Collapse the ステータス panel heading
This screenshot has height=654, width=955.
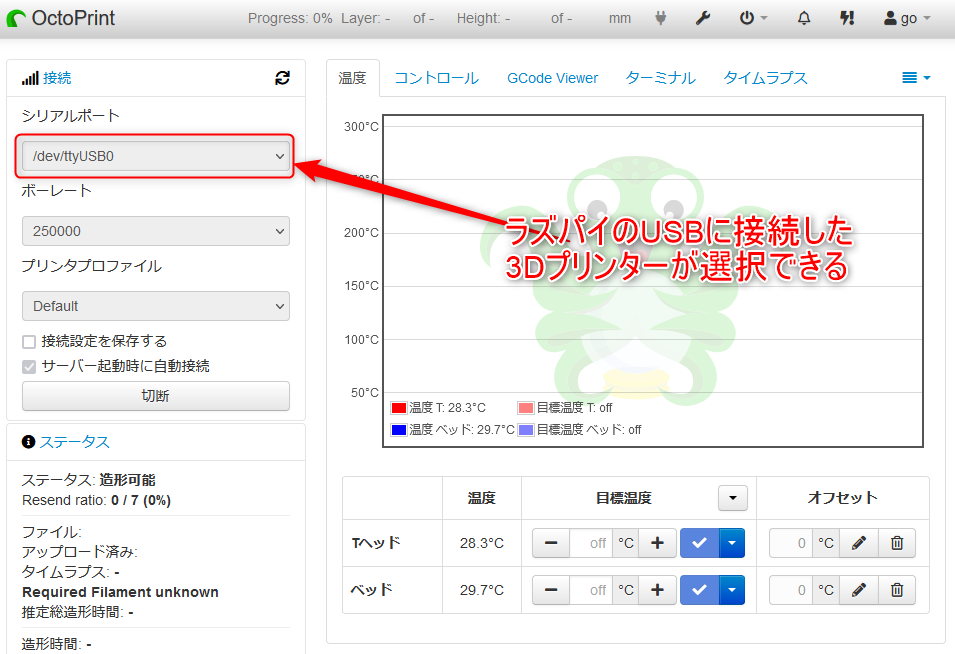point(74,441)
